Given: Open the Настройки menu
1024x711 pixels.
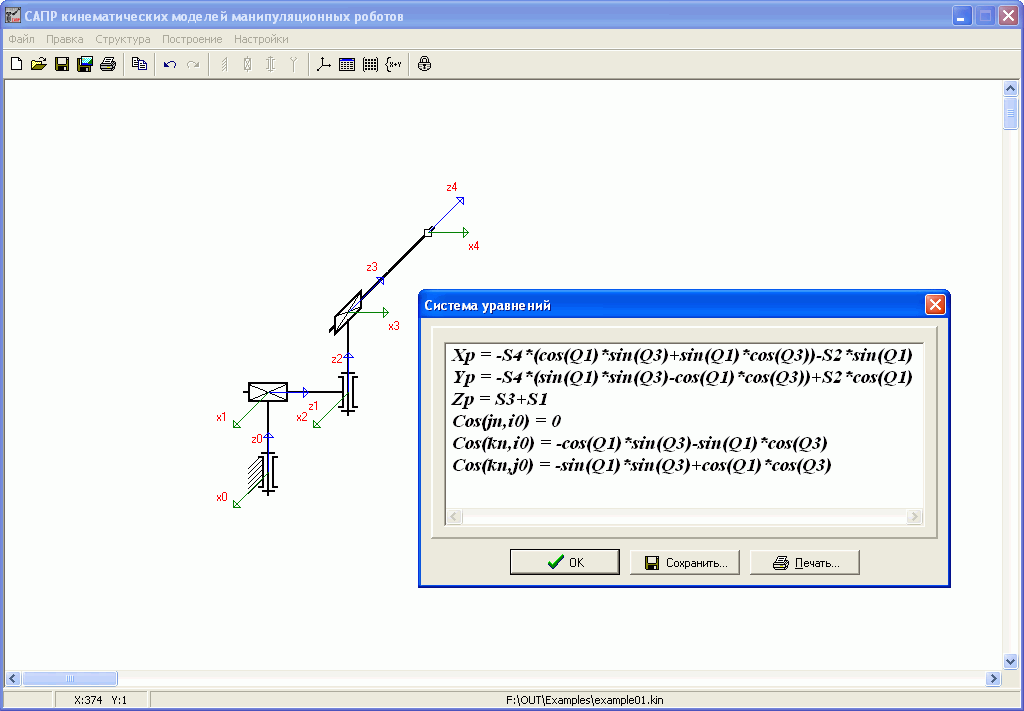Looking at the screenshot, I should tap(261, 39).
